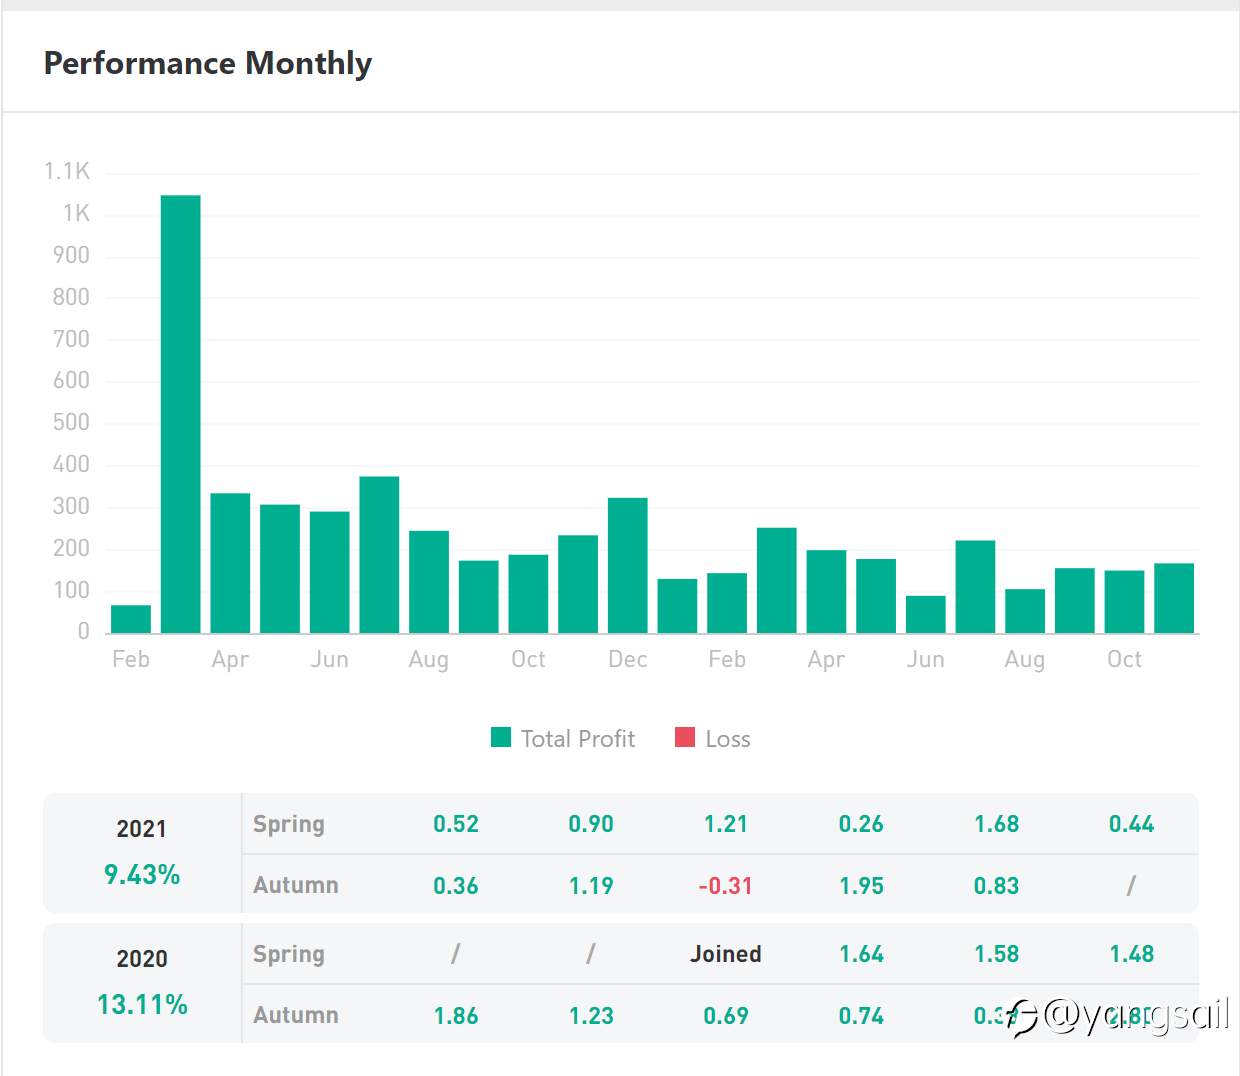1240x1076 pixels.
Task: Click the 0.90 value in 2021 Spring
Action: click(x=591, y=824)
